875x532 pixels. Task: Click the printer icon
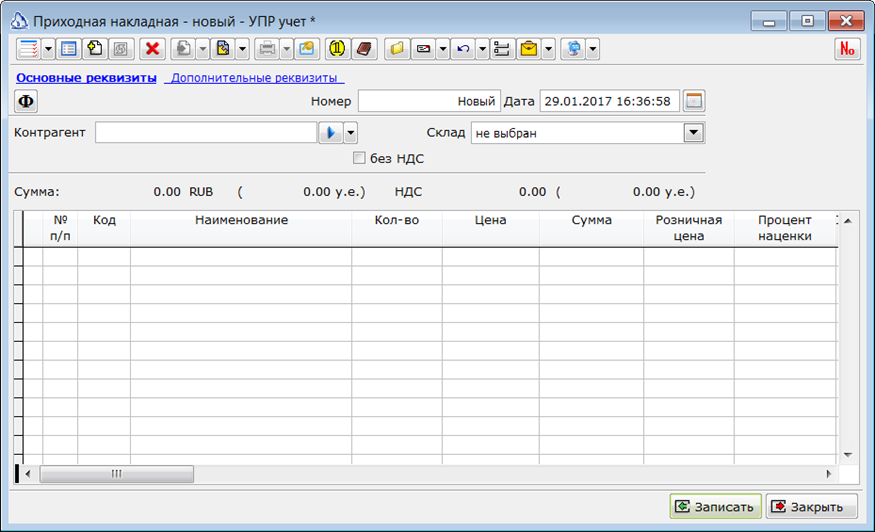pos(267,49)
